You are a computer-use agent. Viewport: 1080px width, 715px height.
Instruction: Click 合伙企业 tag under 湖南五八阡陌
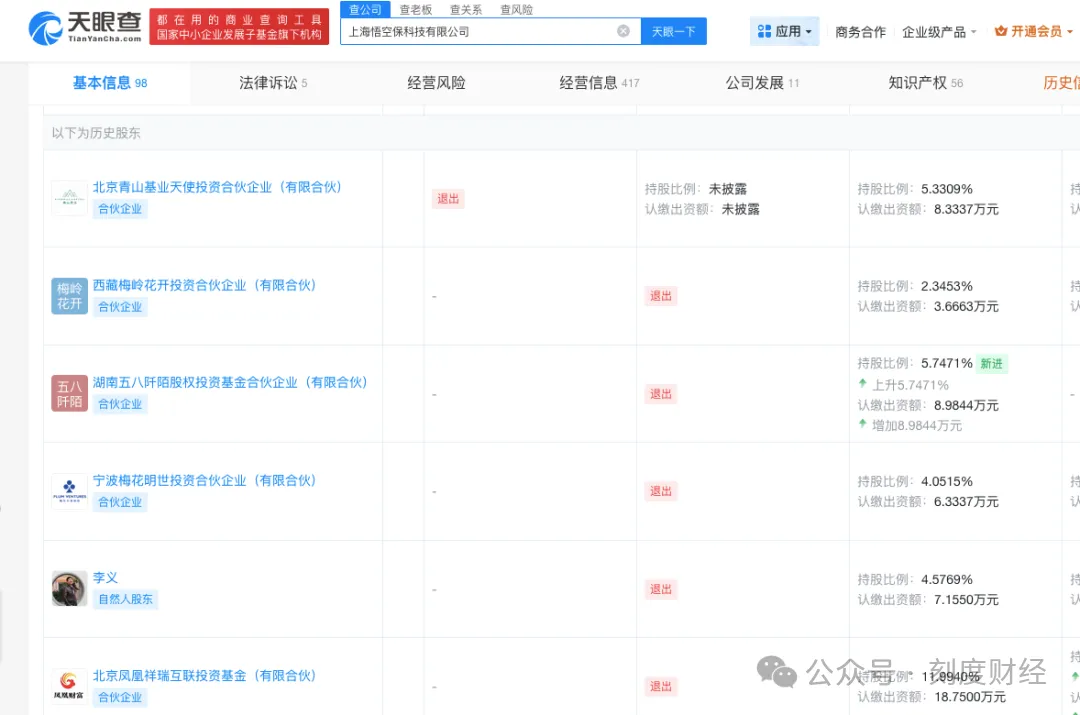120,404
